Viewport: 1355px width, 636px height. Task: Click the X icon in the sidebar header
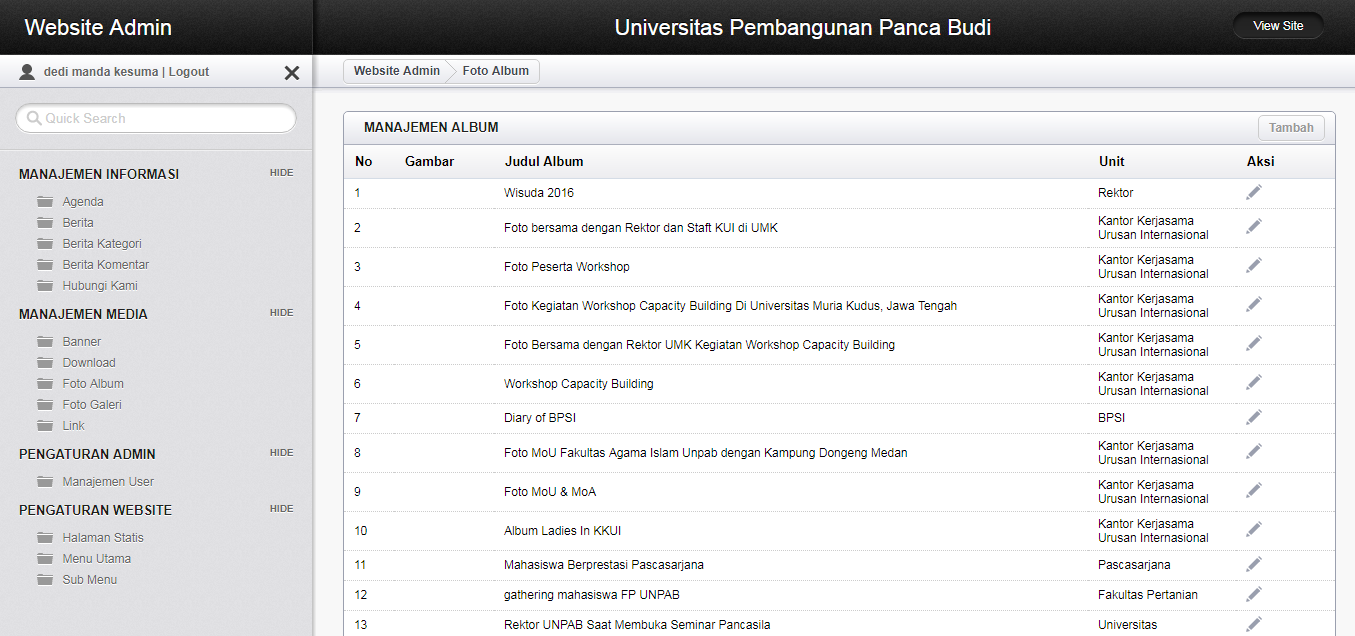tap(292, 72)
